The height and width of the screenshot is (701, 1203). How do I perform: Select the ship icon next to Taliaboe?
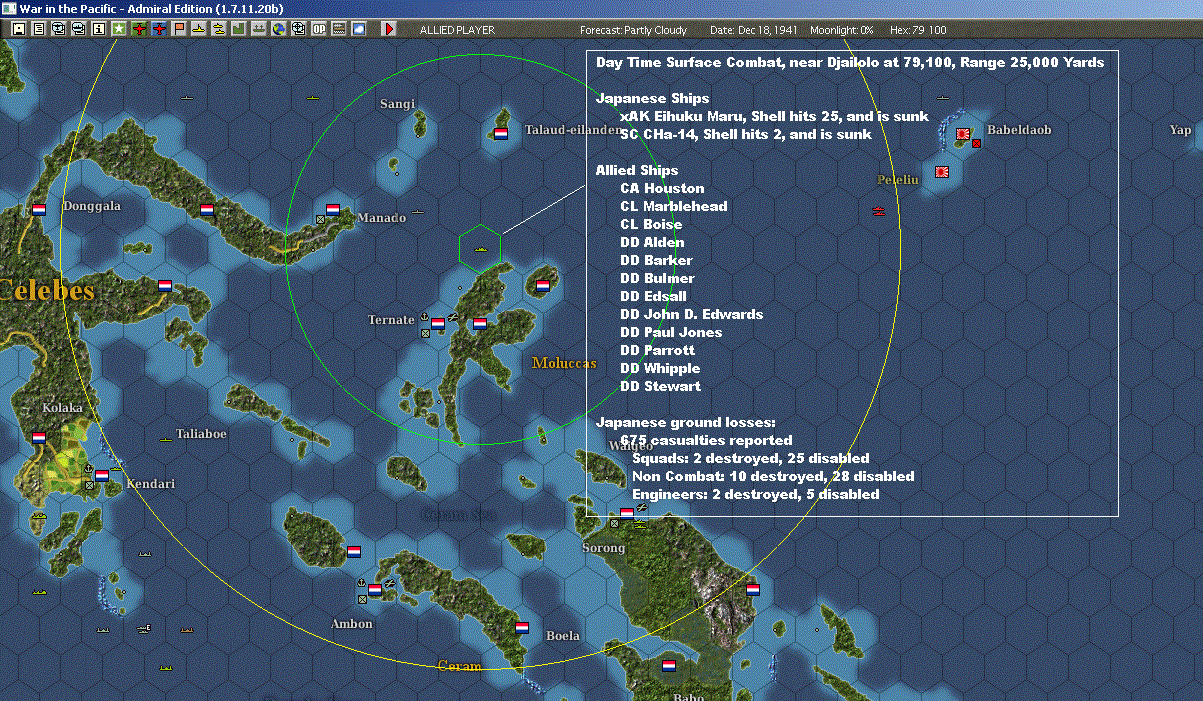point(166,439)
